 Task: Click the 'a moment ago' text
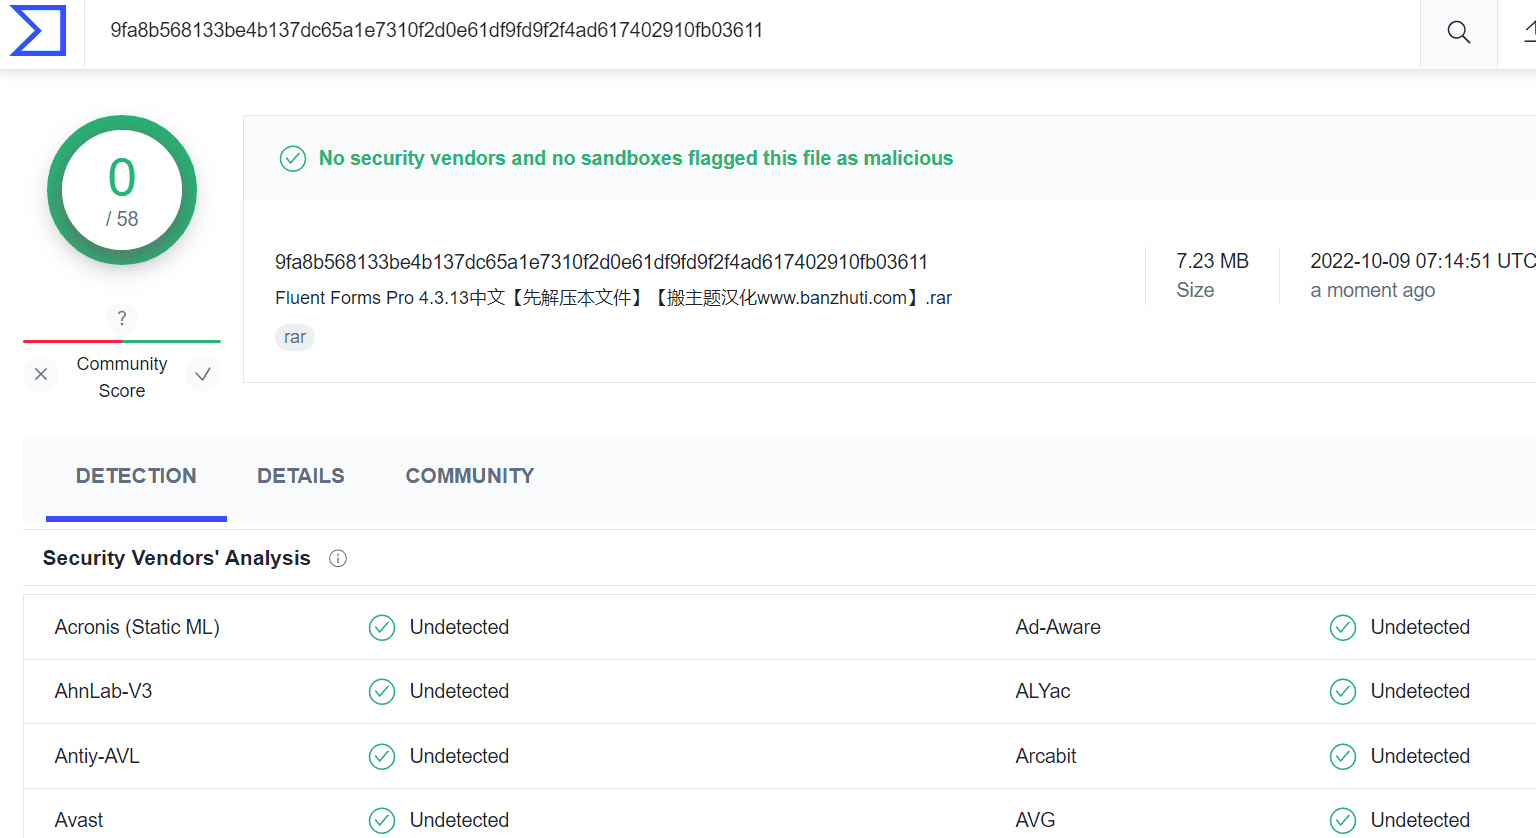(x=1373, y=290)
